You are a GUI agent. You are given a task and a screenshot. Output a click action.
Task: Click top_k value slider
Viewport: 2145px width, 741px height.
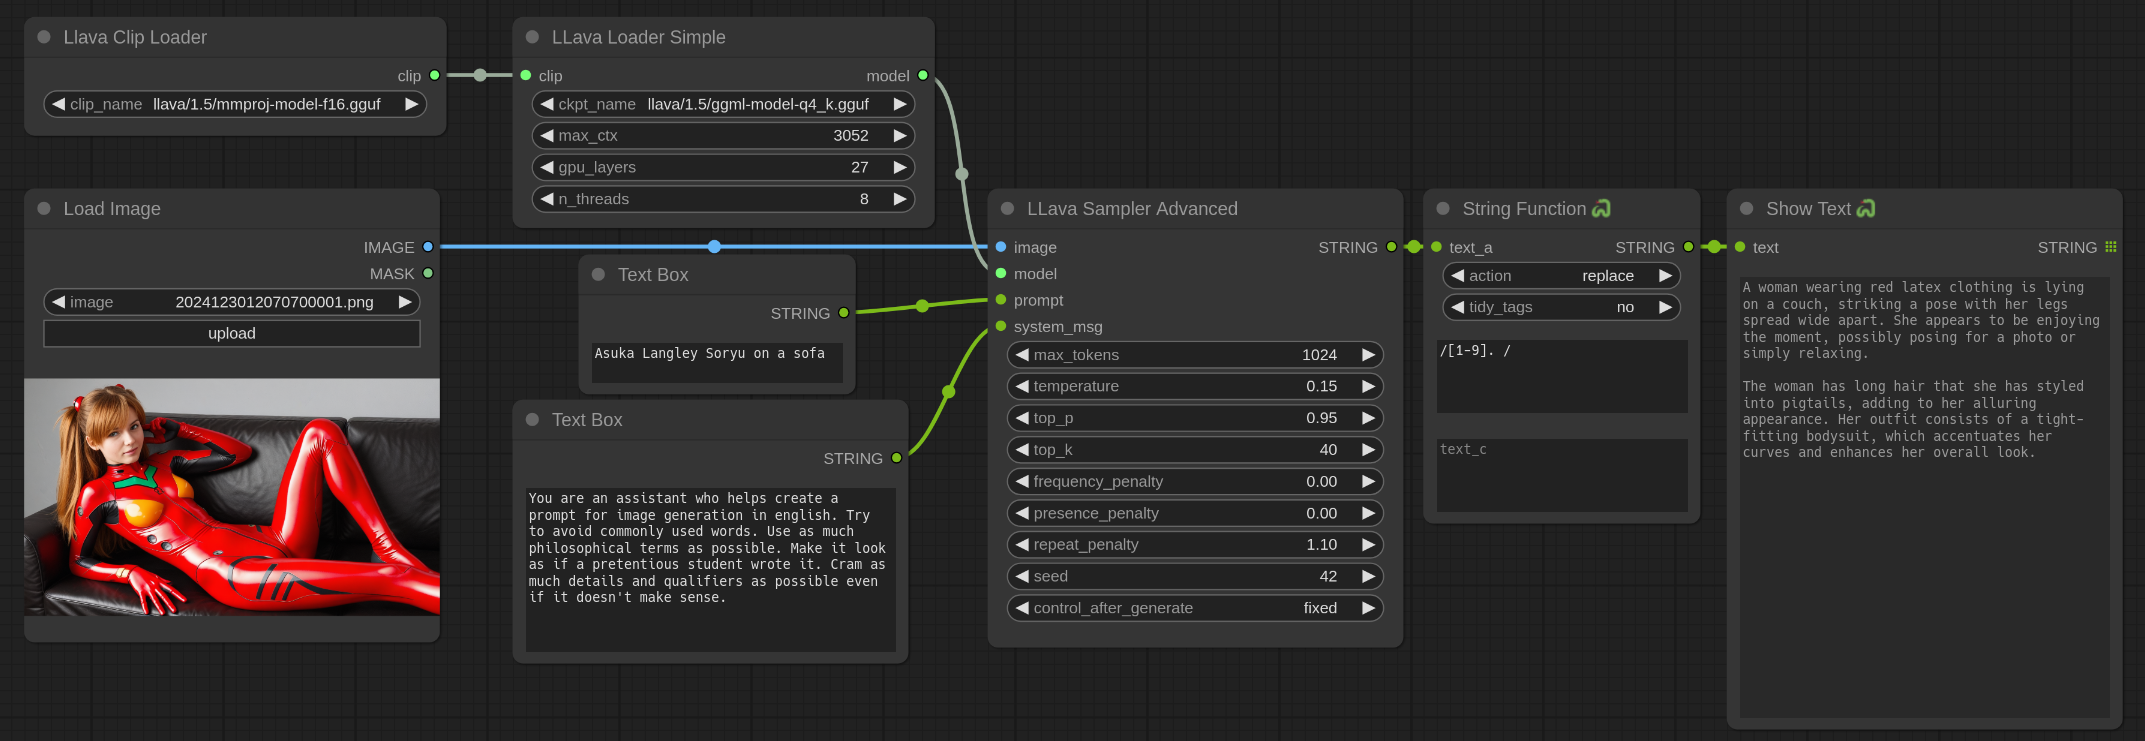point(1195,450)
